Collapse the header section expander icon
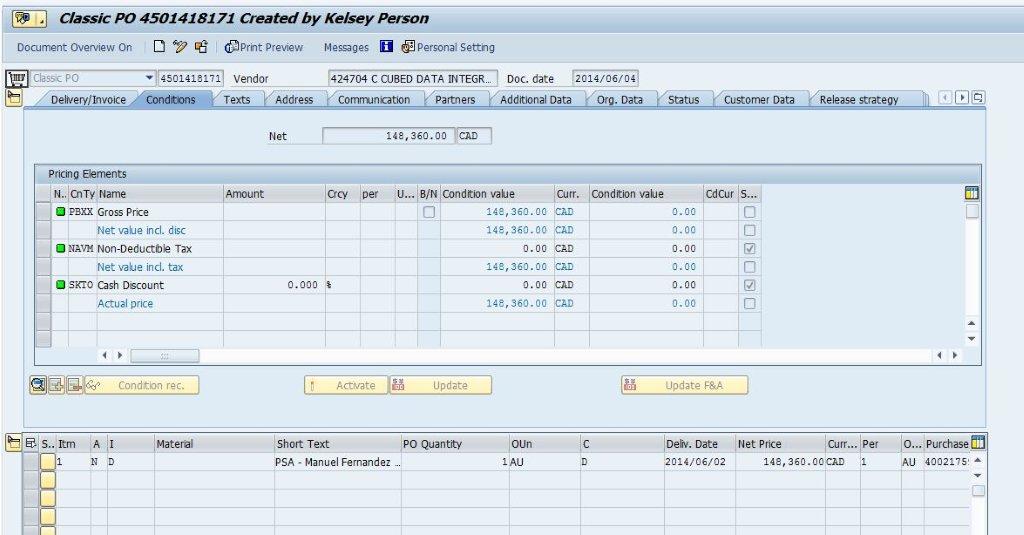The height and width of the screenshot is (535, 1024). coord(14,97)
